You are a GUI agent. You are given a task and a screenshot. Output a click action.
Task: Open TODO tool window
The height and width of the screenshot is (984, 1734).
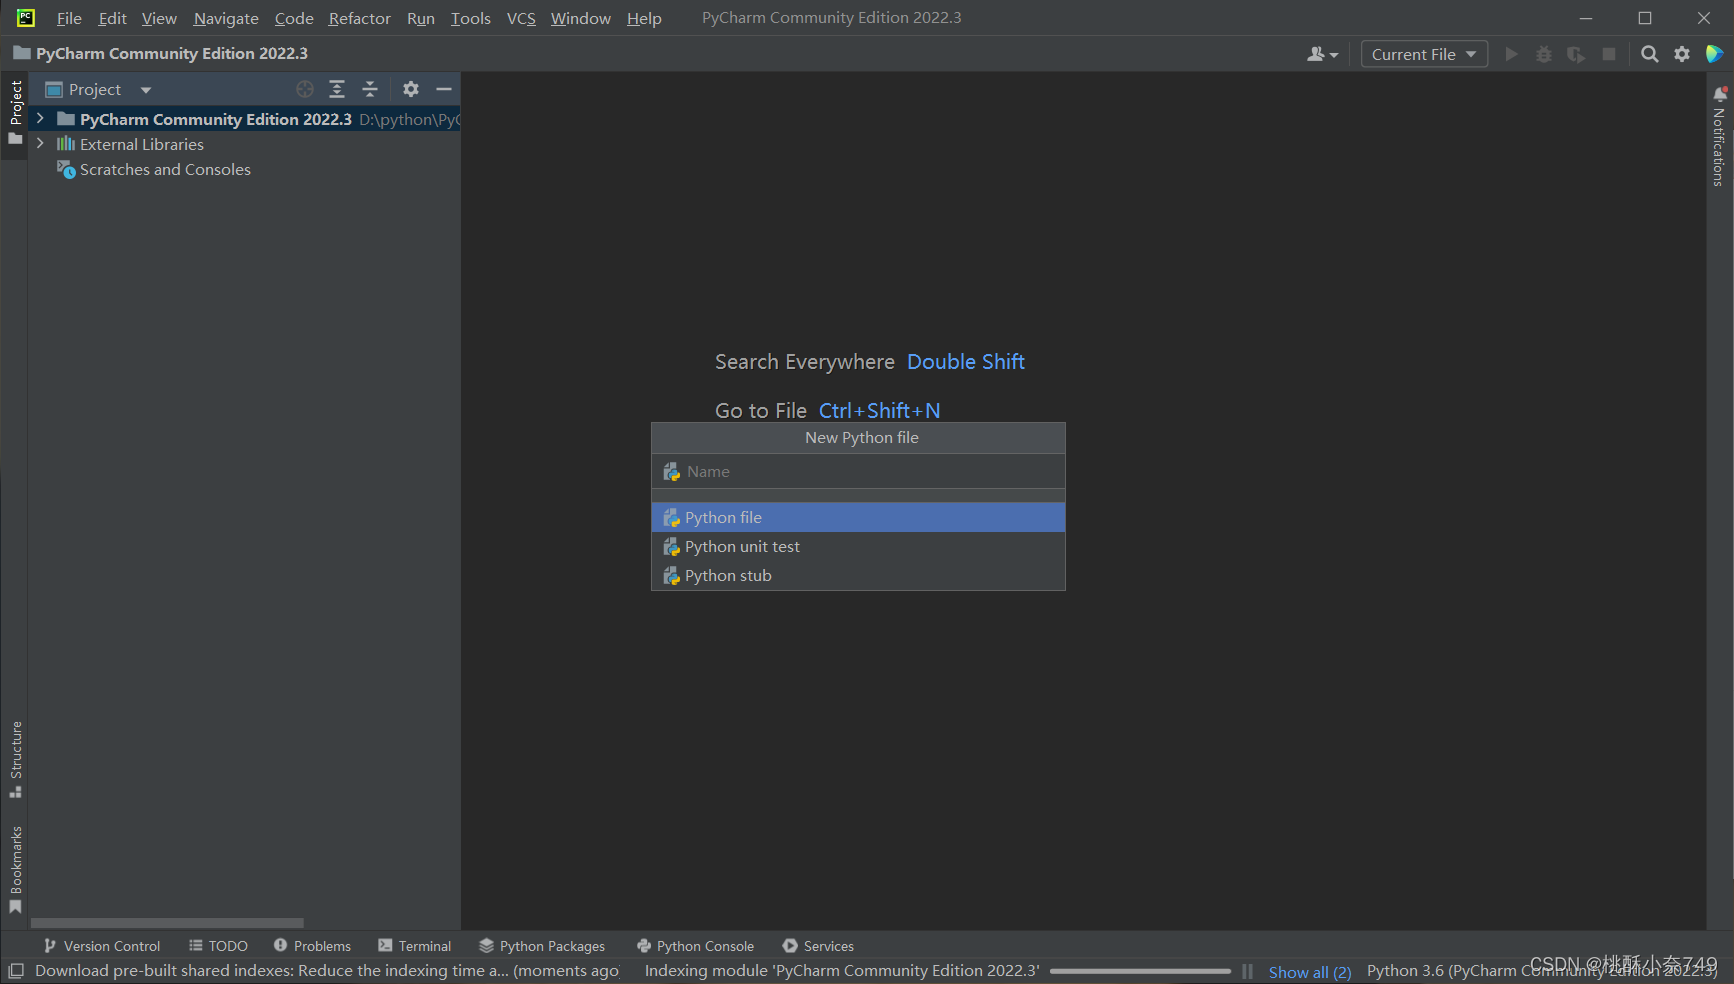[218, 946]
